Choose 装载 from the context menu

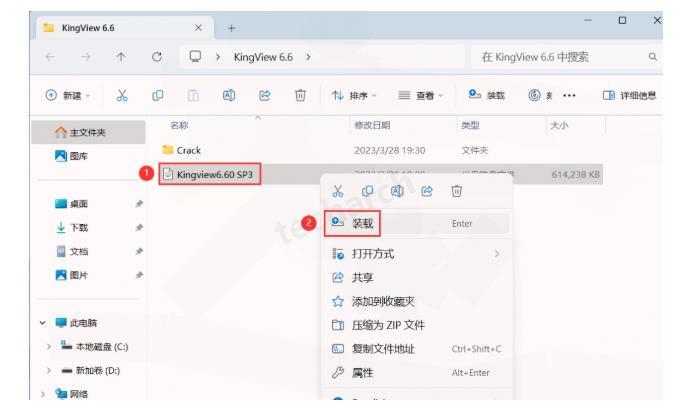coord(417,224)
